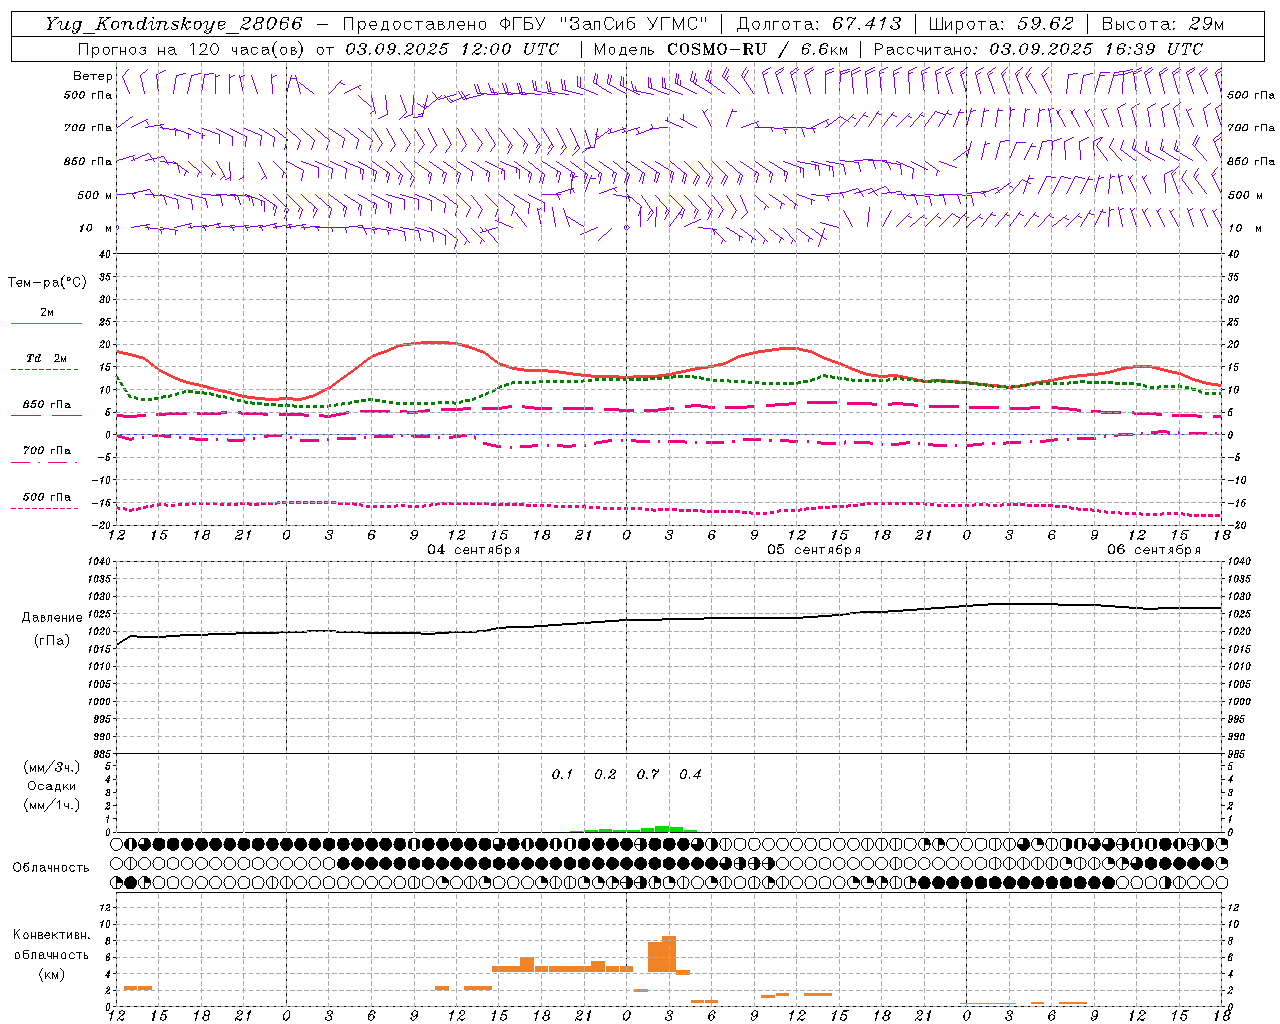Click the 'Осадки' precipitation label
Screen dimensions: 1280x1024
[52, 786]
